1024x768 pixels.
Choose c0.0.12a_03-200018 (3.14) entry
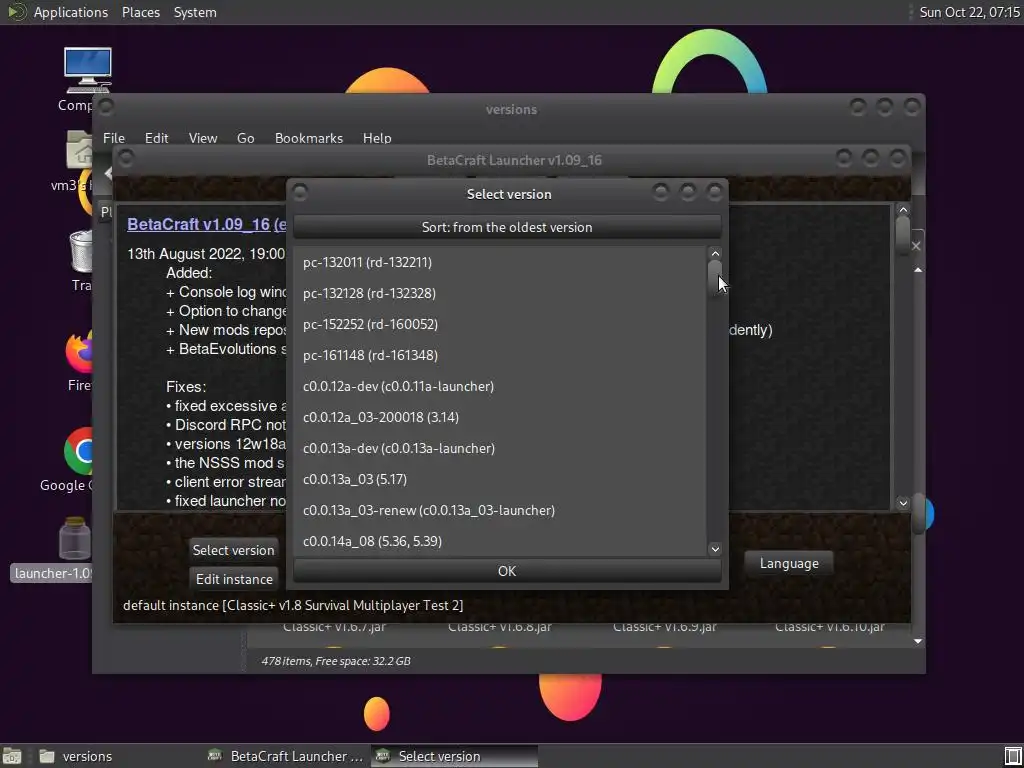(500, 417)
